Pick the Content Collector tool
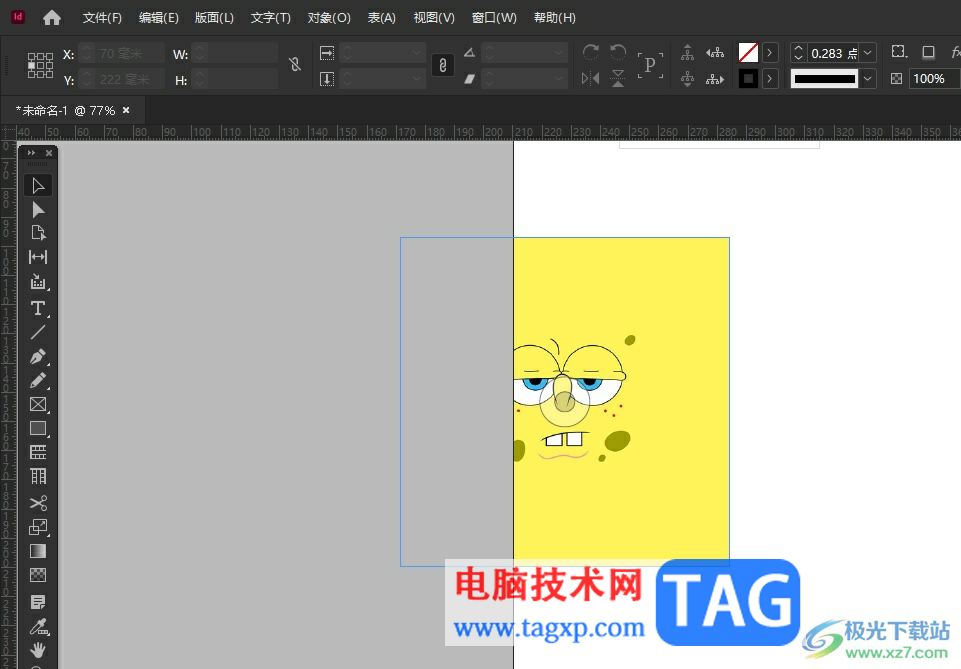Viewport: 961px width, 669px height. (38, 282)
